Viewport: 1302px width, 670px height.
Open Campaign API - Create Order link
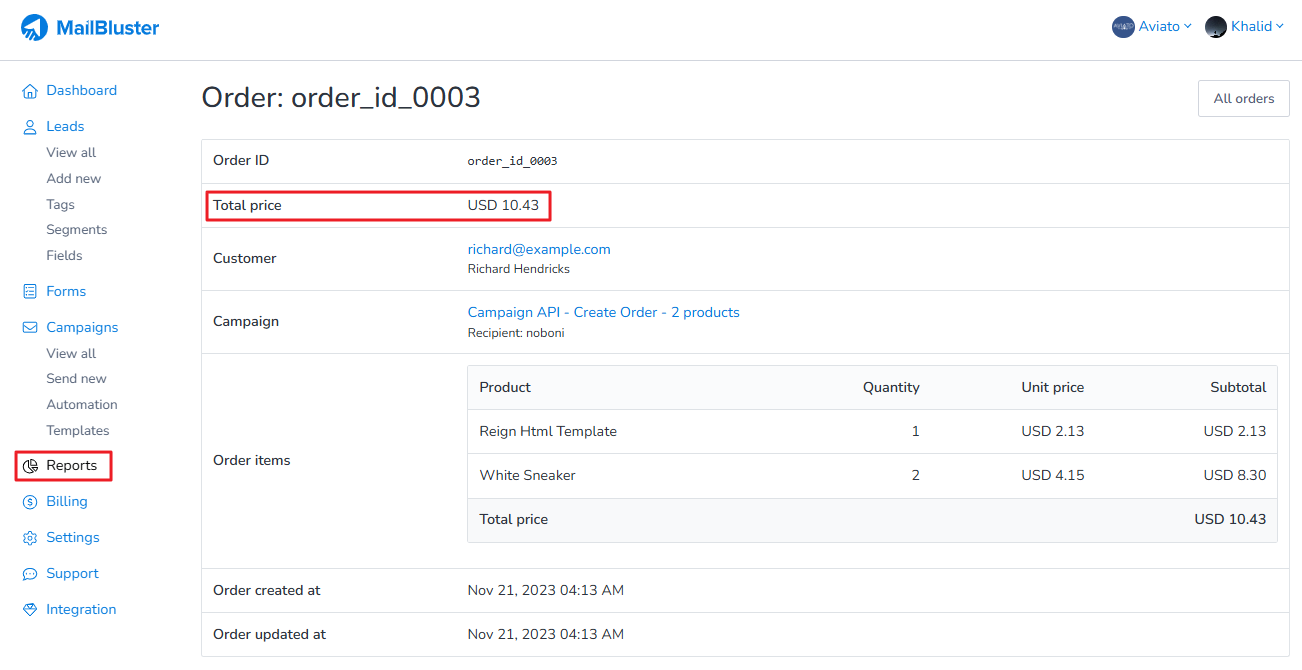tap(603, 312)
